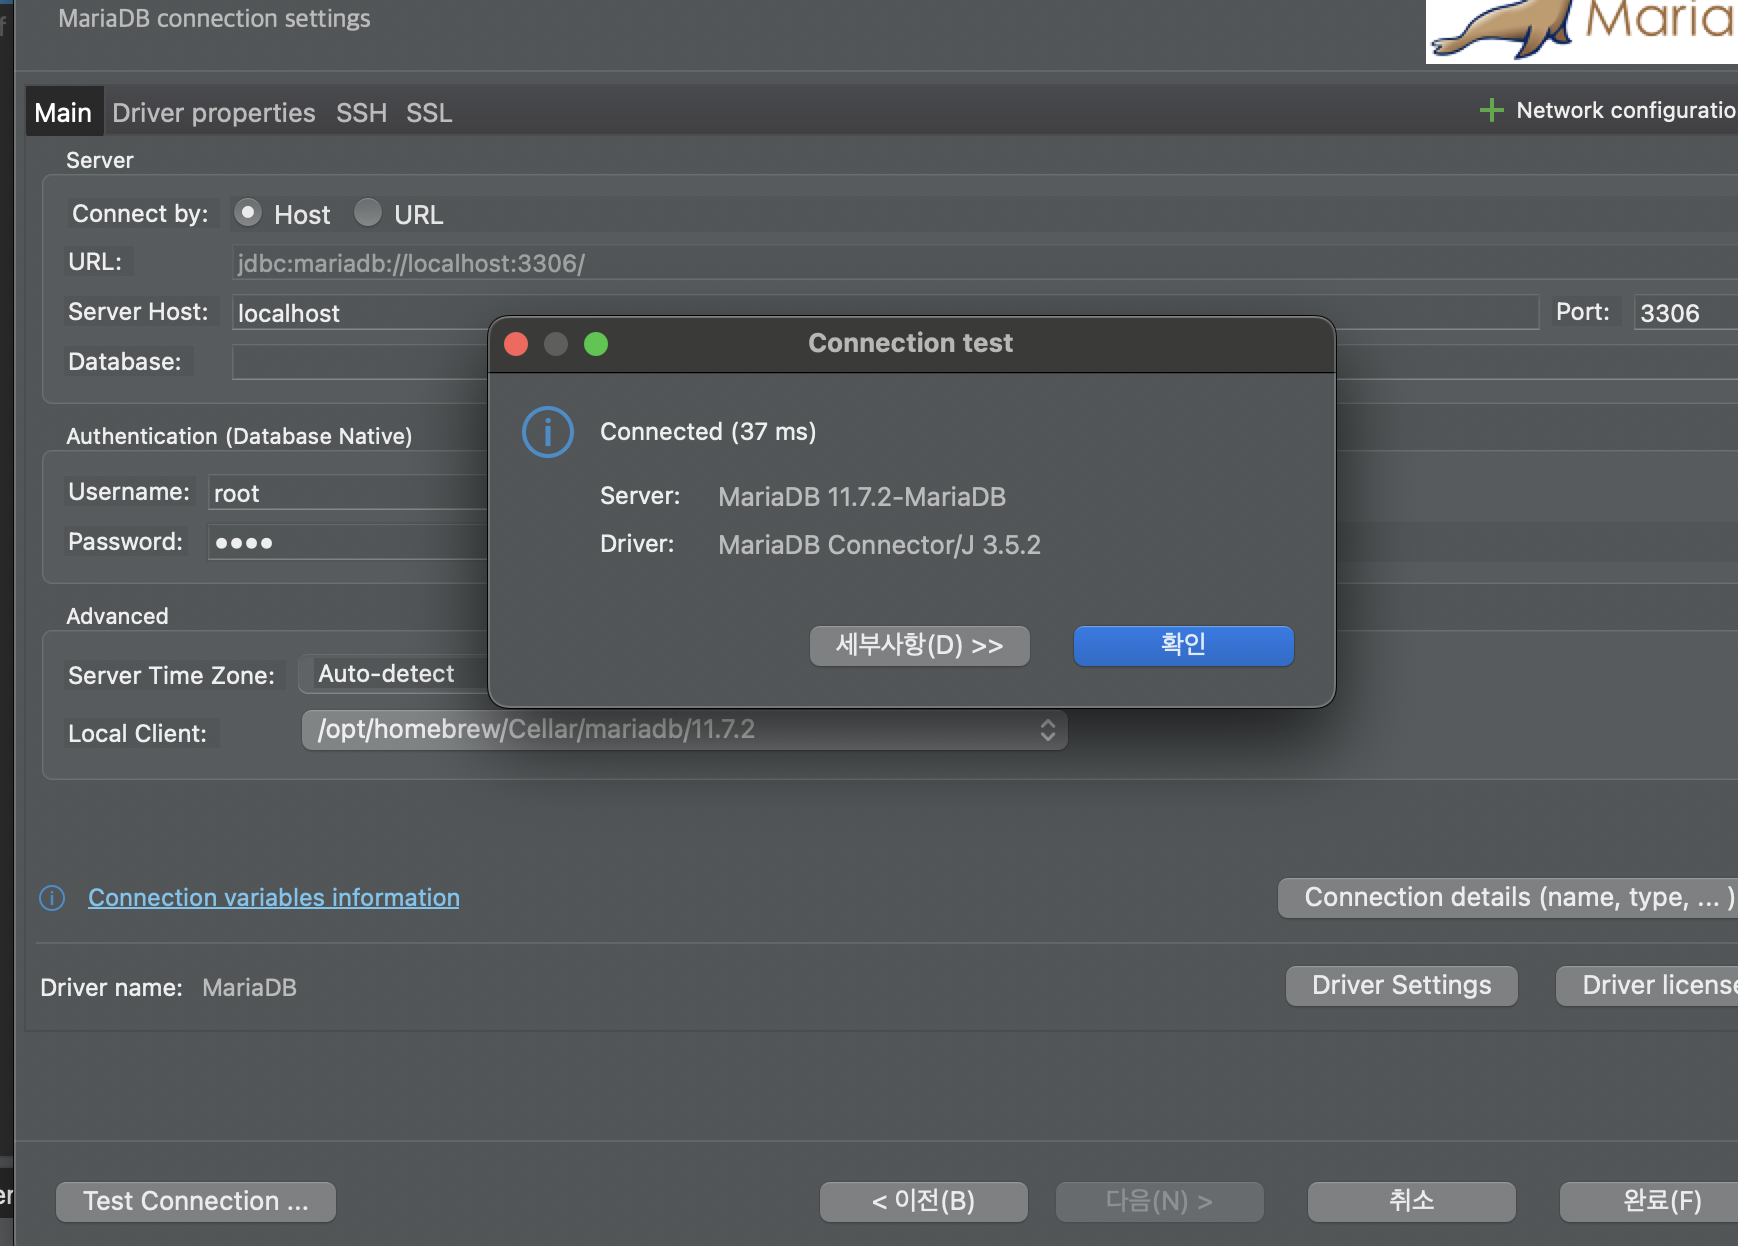Click the Password field
The image size is (1738, 1246).
[348, 542]
